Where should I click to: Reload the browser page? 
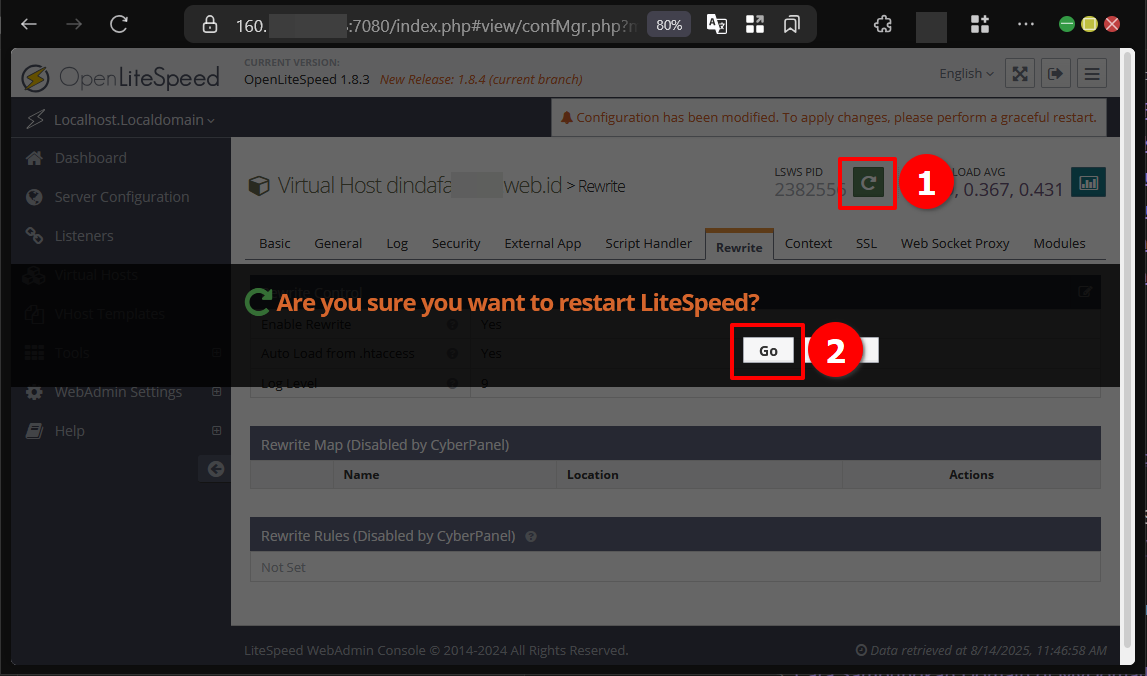pos(119,24)
